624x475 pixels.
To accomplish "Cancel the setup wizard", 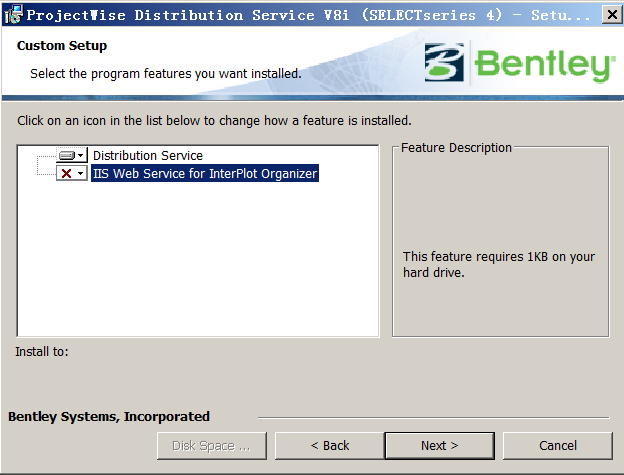I will (x=558, y=446).
